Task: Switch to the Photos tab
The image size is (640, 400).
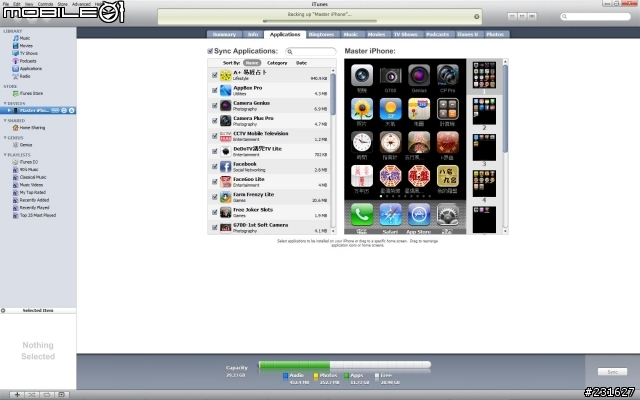Action: point(495,35)
